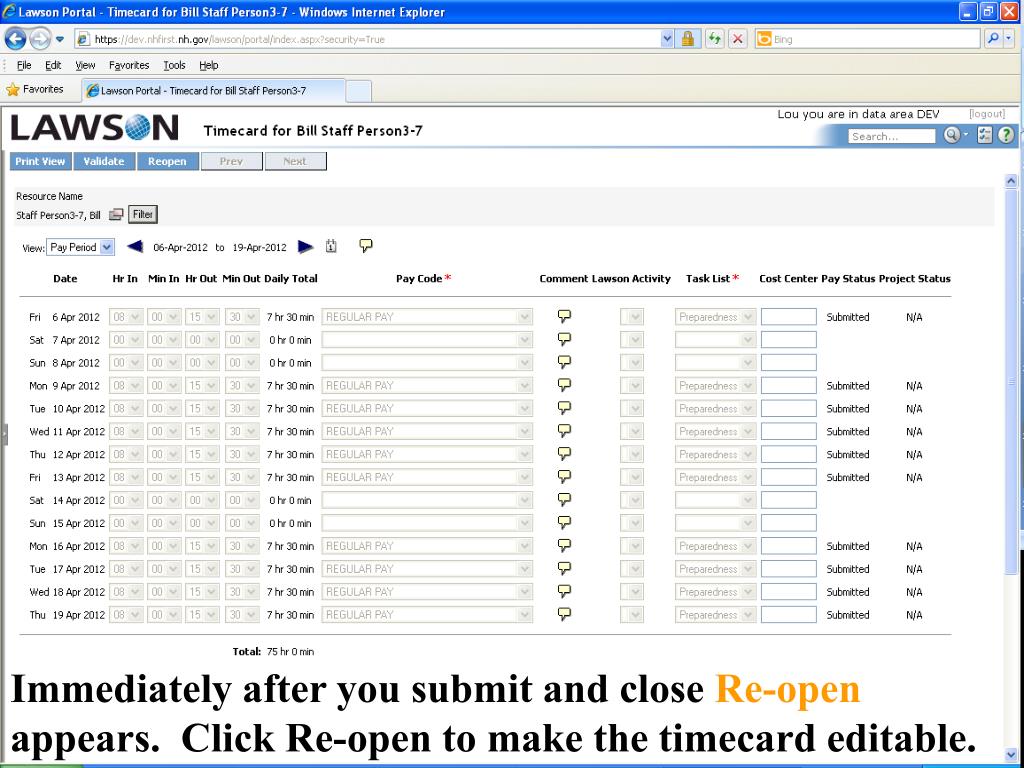The image size is (1024, 768).
Task: Open comment for Sat 7 Apr 2012 row
Action: pyautogui.click(x=564, y=339)
